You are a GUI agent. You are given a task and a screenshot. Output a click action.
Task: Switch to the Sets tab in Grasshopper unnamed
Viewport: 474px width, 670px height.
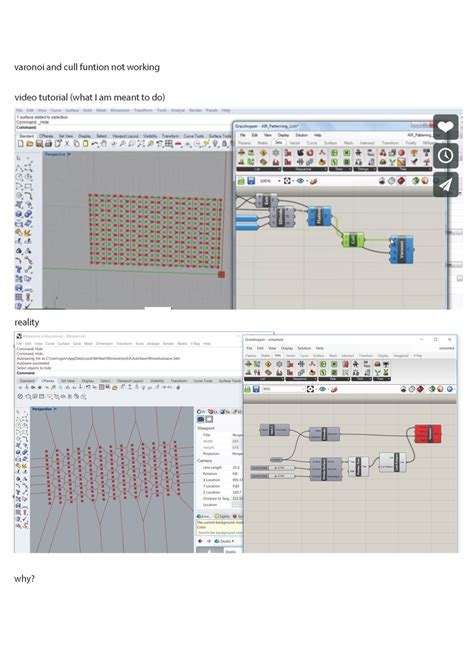tap(278, 356)
